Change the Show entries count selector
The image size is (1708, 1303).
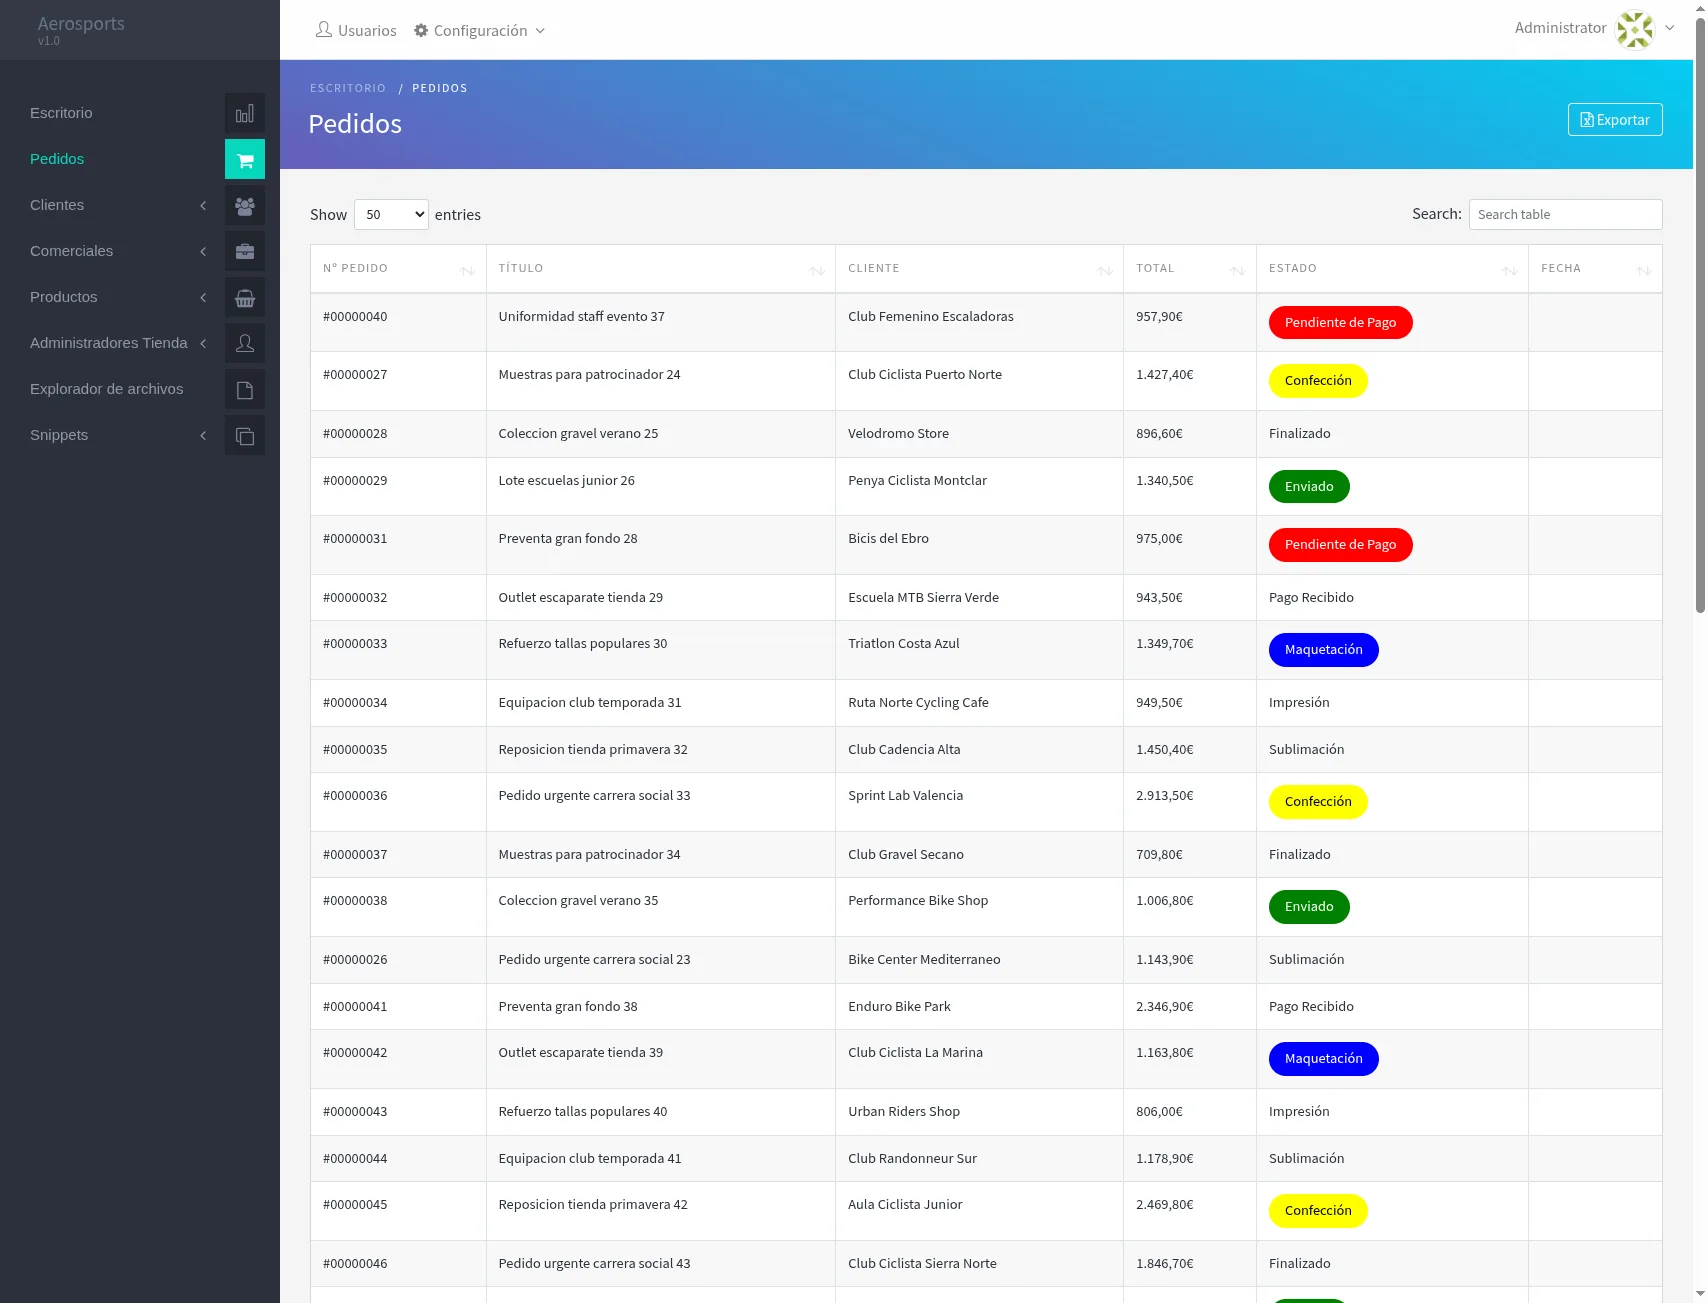click(391, 214)
